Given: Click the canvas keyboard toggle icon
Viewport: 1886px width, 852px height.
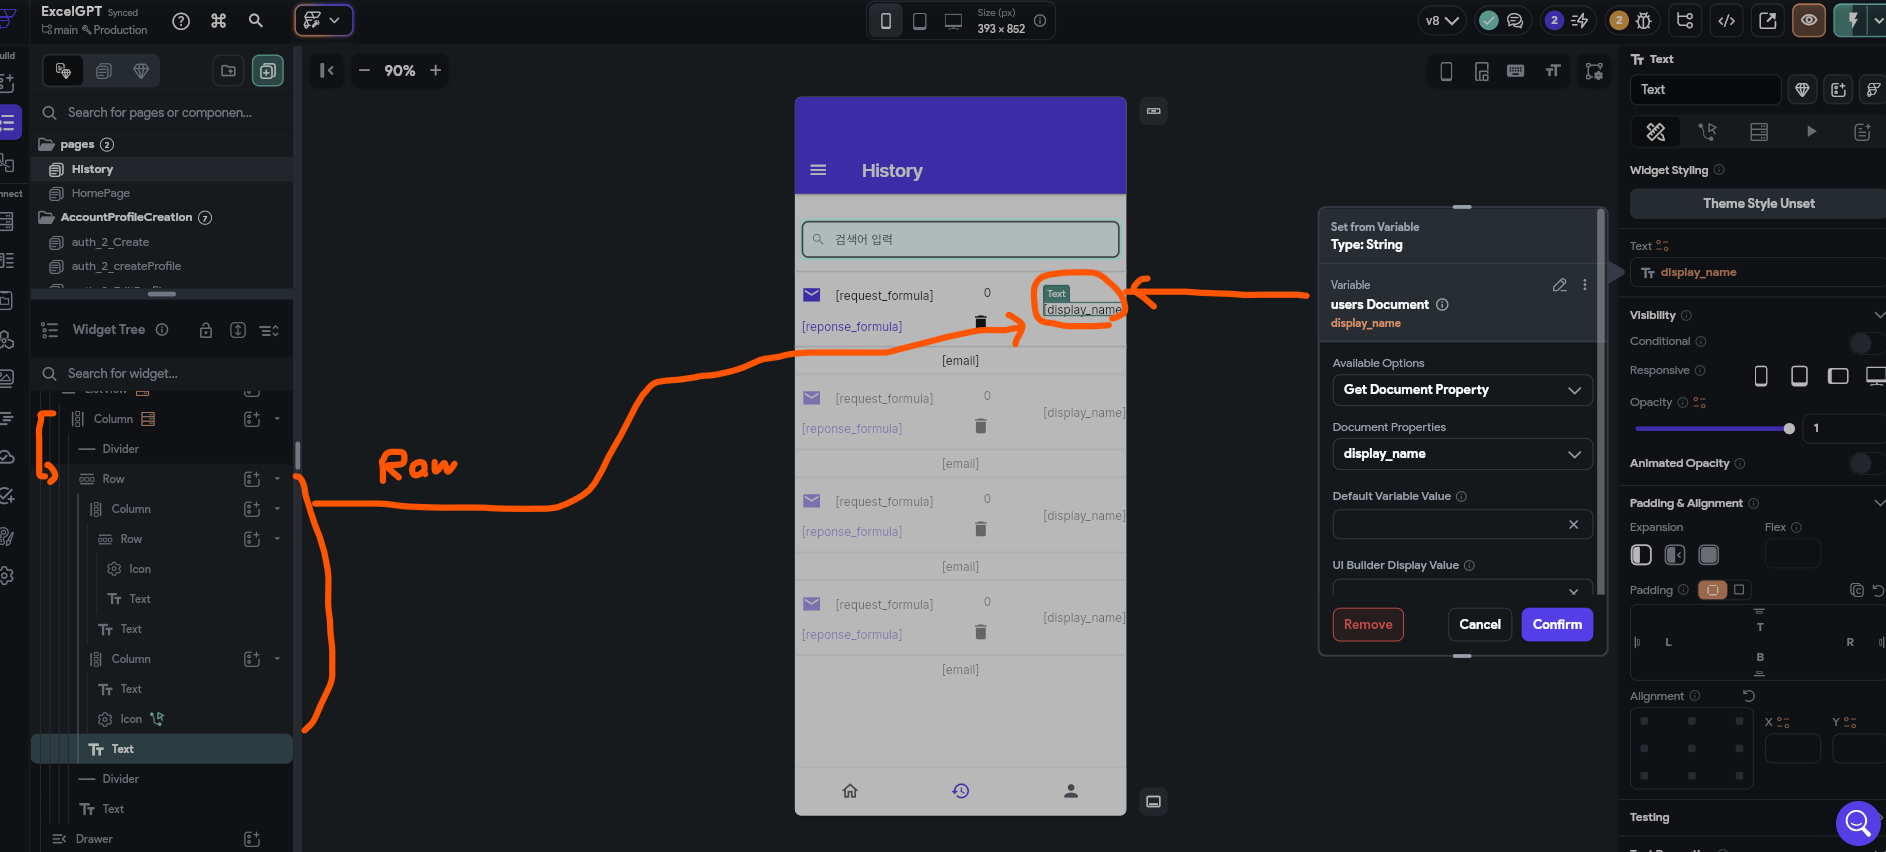Looking at the screenshot, I should tap(1516, 71).
